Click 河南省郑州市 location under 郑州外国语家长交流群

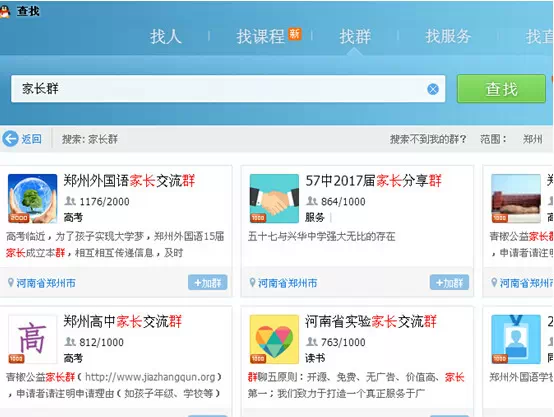tap(46, 283)
